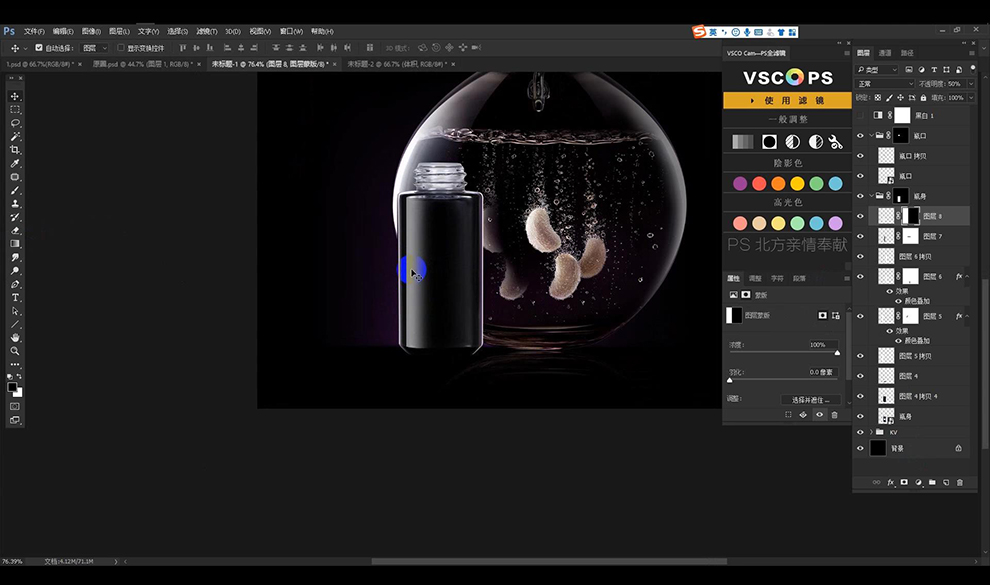This screenshot has height=585, width=990.
Task: Enable the 显示变换控件 checkbox
Action: point(121,47)
